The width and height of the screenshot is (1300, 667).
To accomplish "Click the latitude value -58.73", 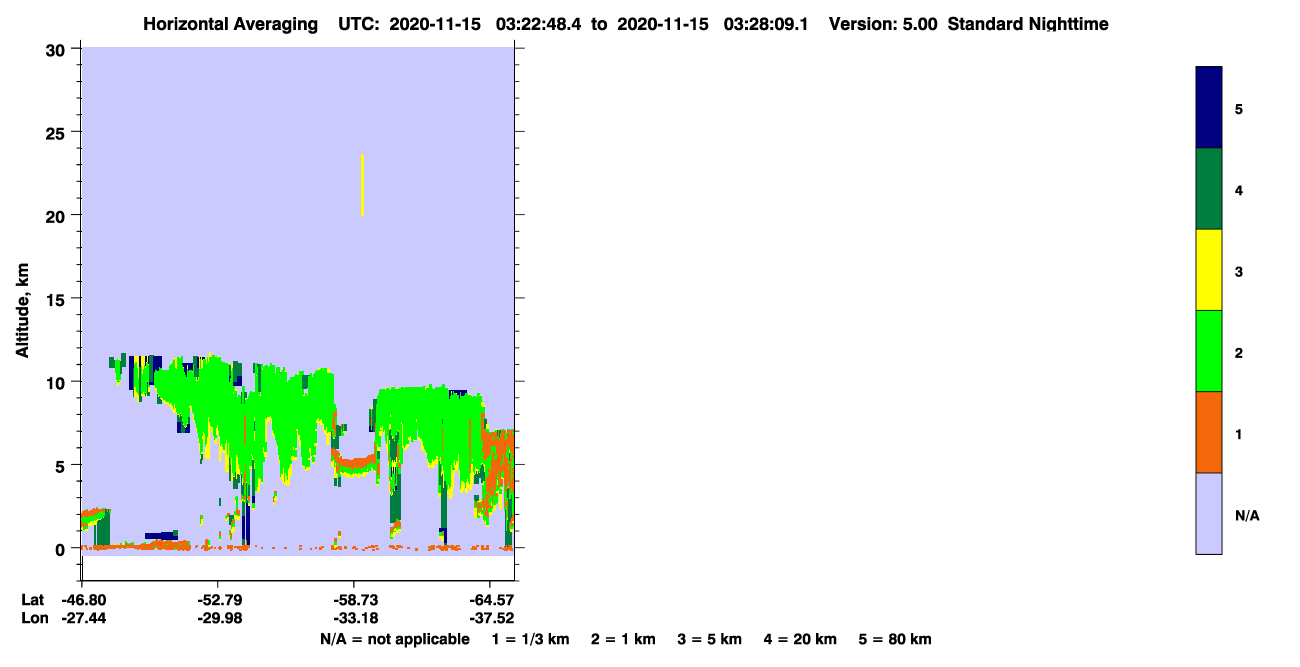I will 354,600.
